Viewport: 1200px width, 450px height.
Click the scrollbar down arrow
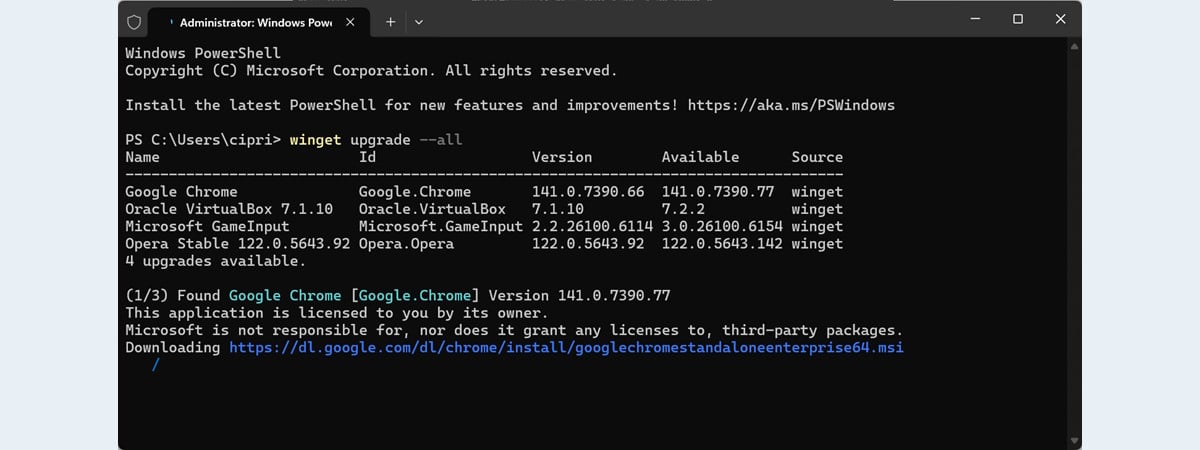1075,440
